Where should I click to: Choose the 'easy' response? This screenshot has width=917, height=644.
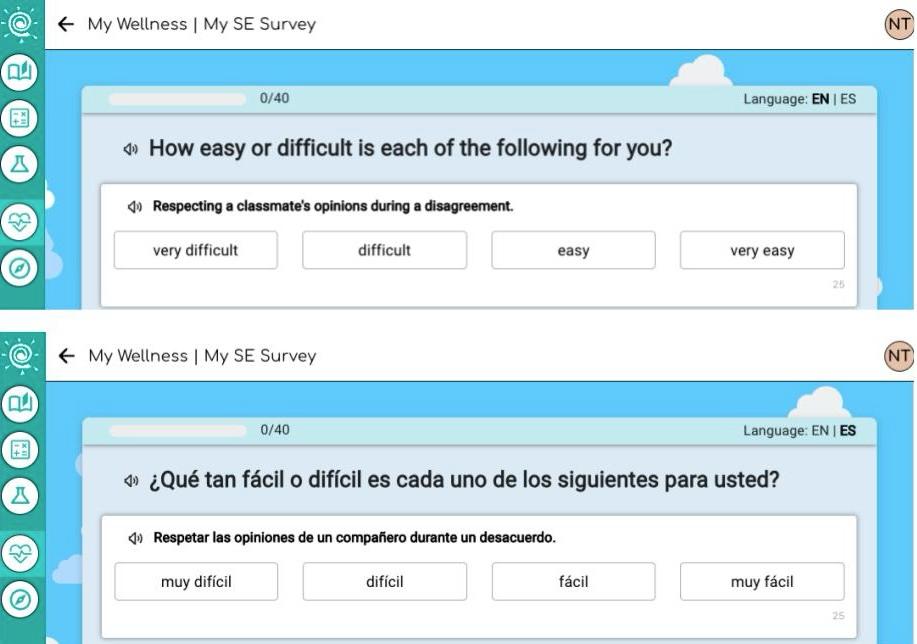click(572, 250)
